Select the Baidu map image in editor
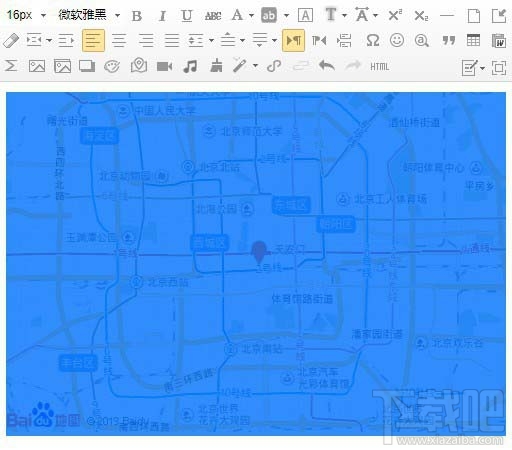512x450 pixels. click(x=256, y=264)
